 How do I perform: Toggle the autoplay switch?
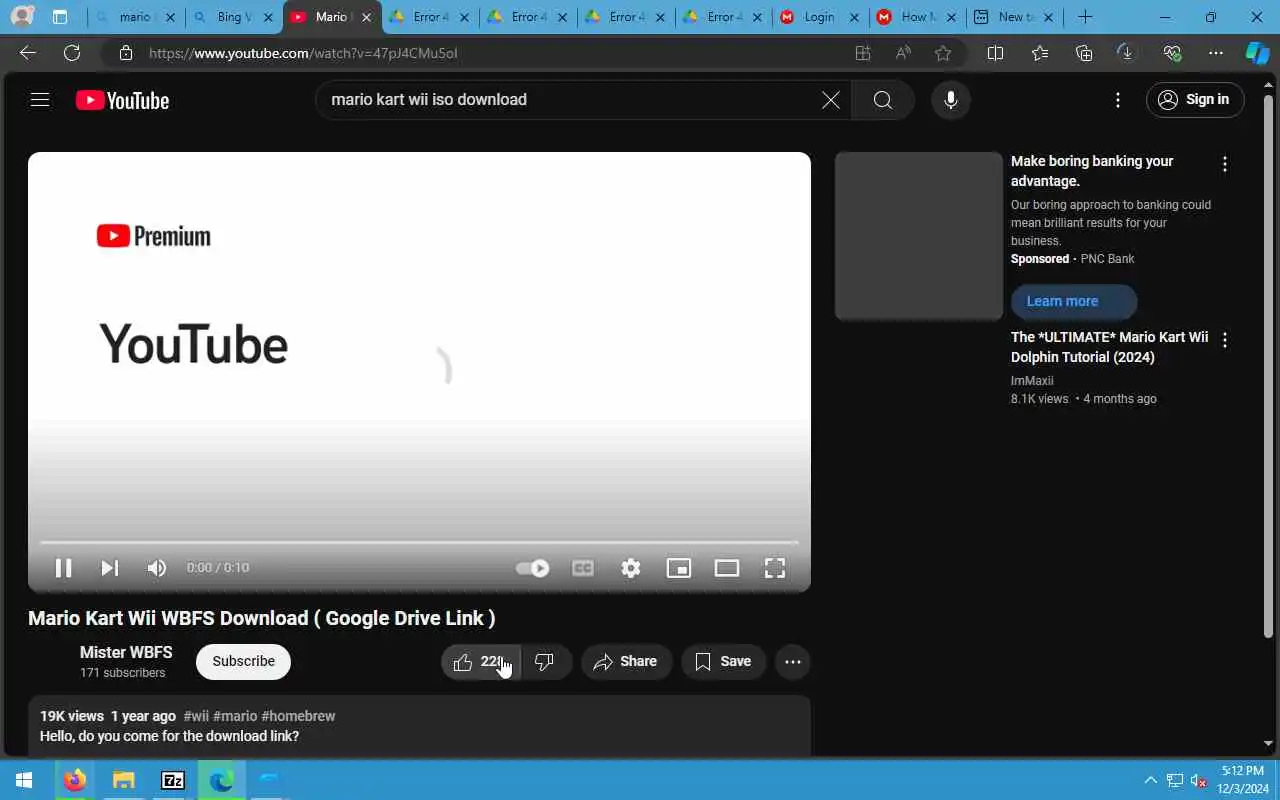(532, 568)
